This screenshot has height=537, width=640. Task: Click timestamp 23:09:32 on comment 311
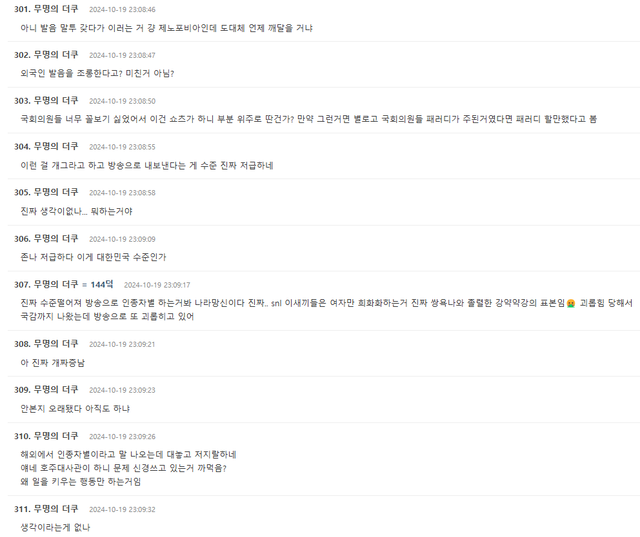tap(122, 509)
